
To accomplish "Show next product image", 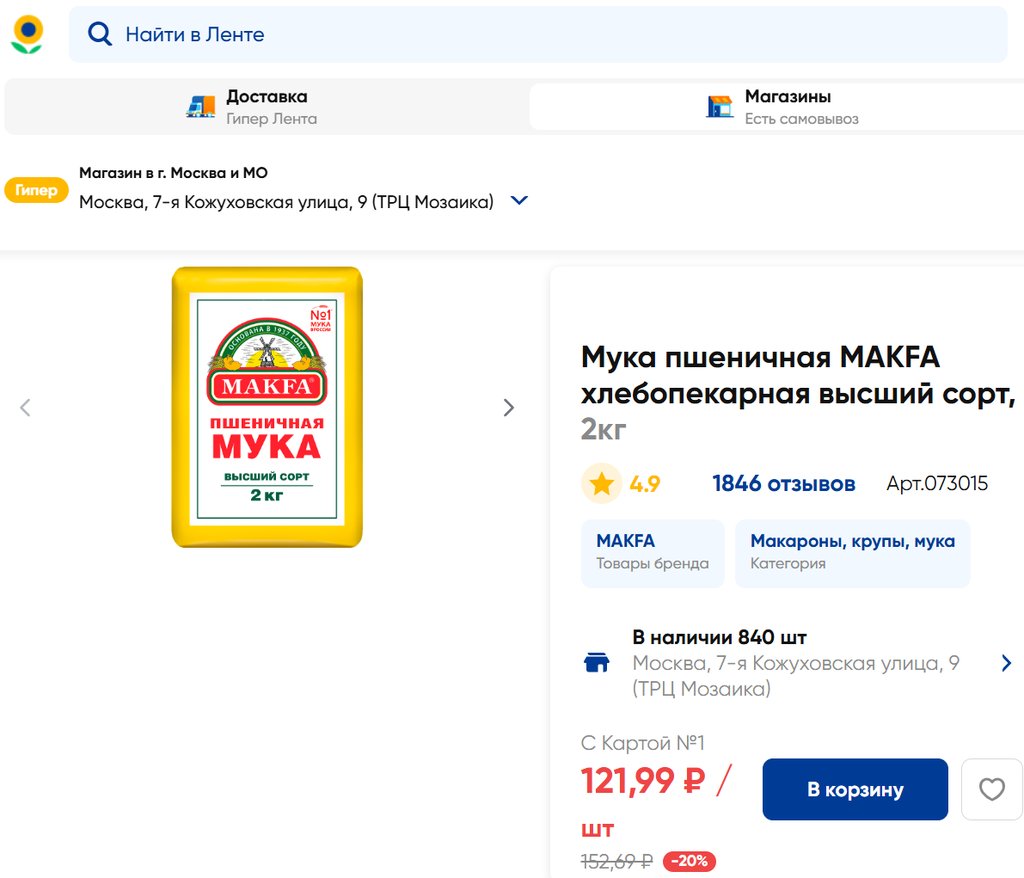I will coord(509,407).
